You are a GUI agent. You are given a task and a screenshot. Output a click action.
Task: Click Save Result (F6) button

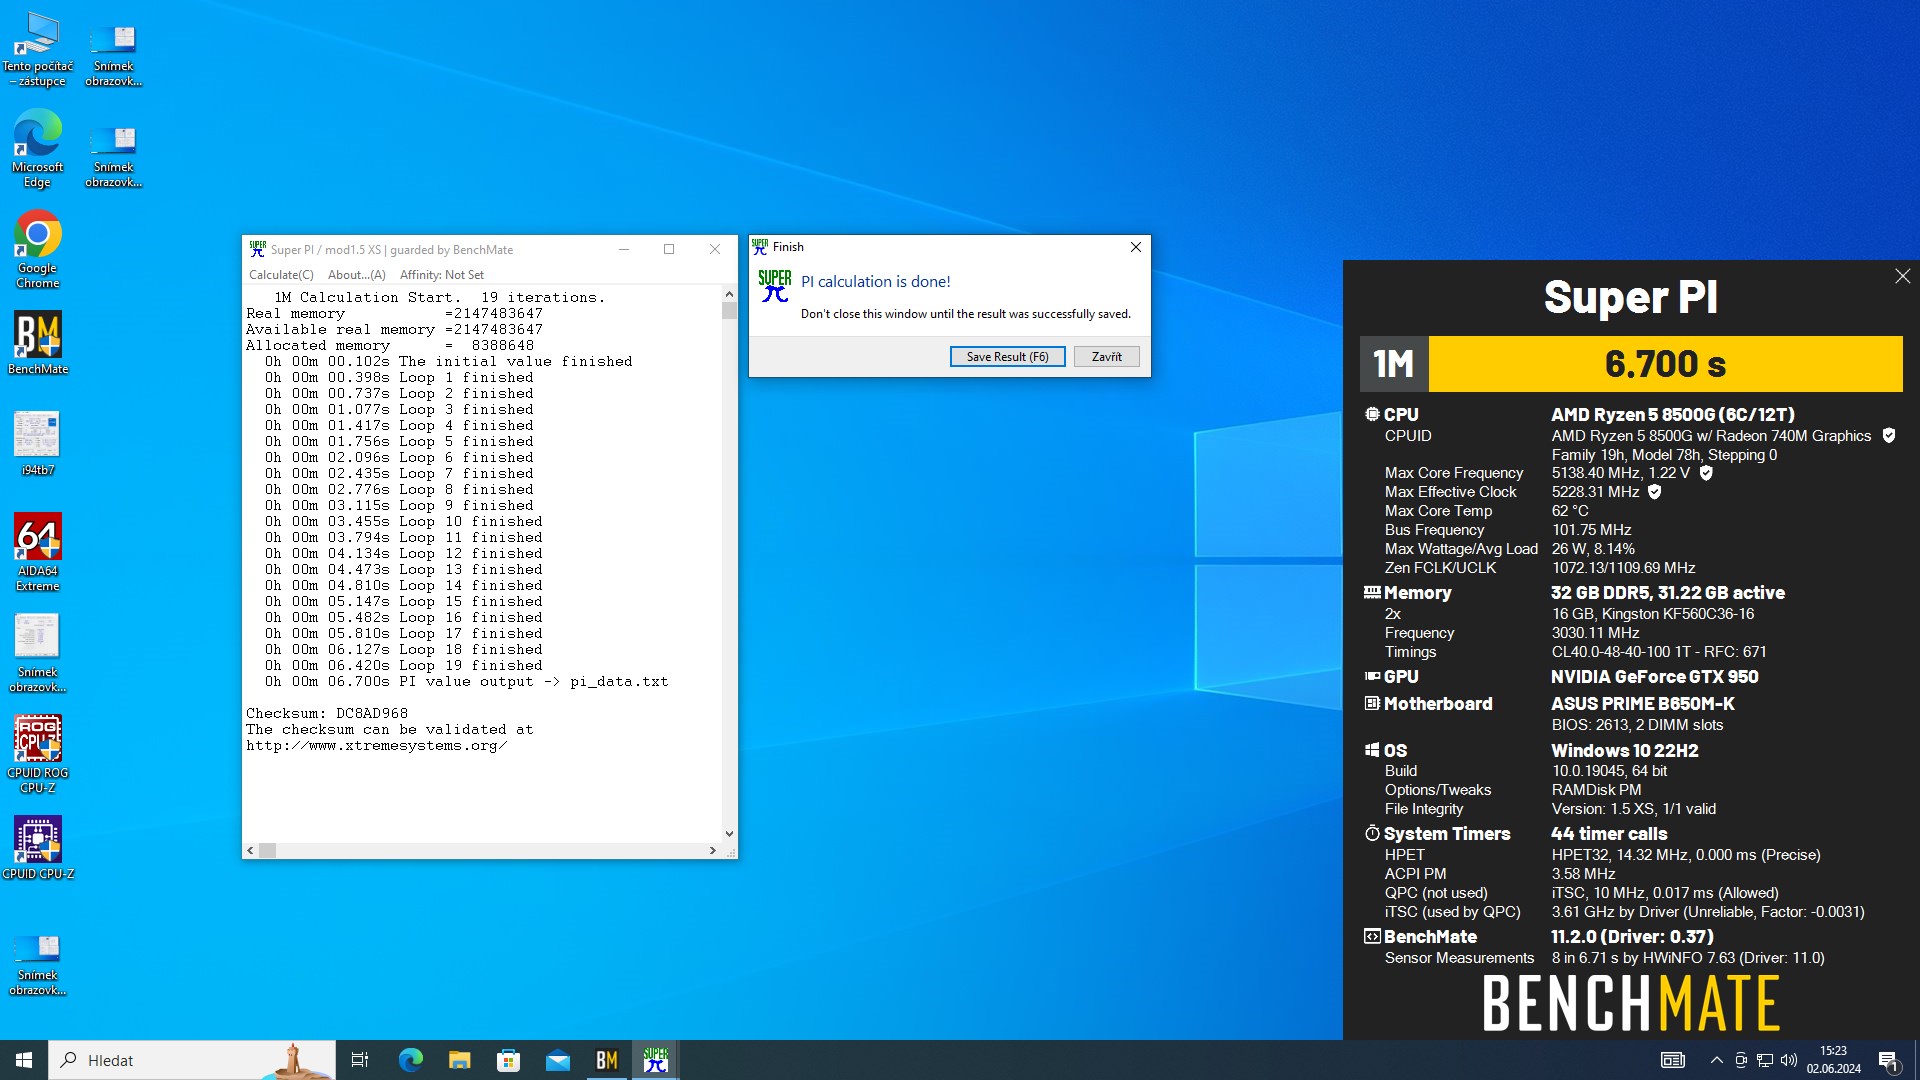(x=1007, y=357)
